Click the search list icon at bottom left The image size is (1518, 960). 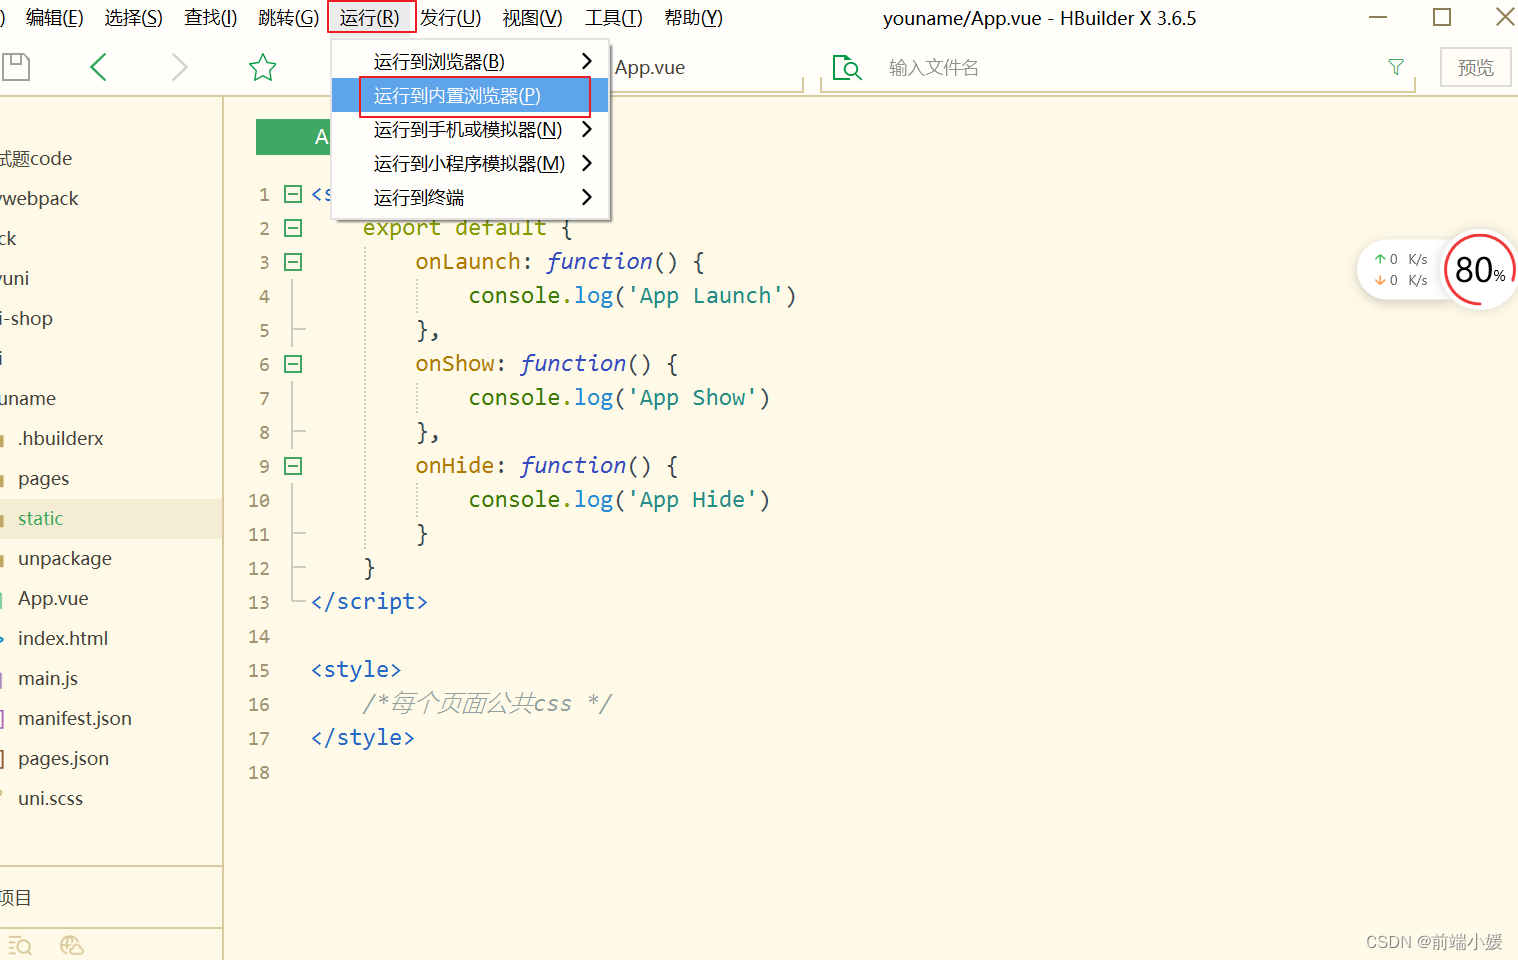tap(20, 945)
